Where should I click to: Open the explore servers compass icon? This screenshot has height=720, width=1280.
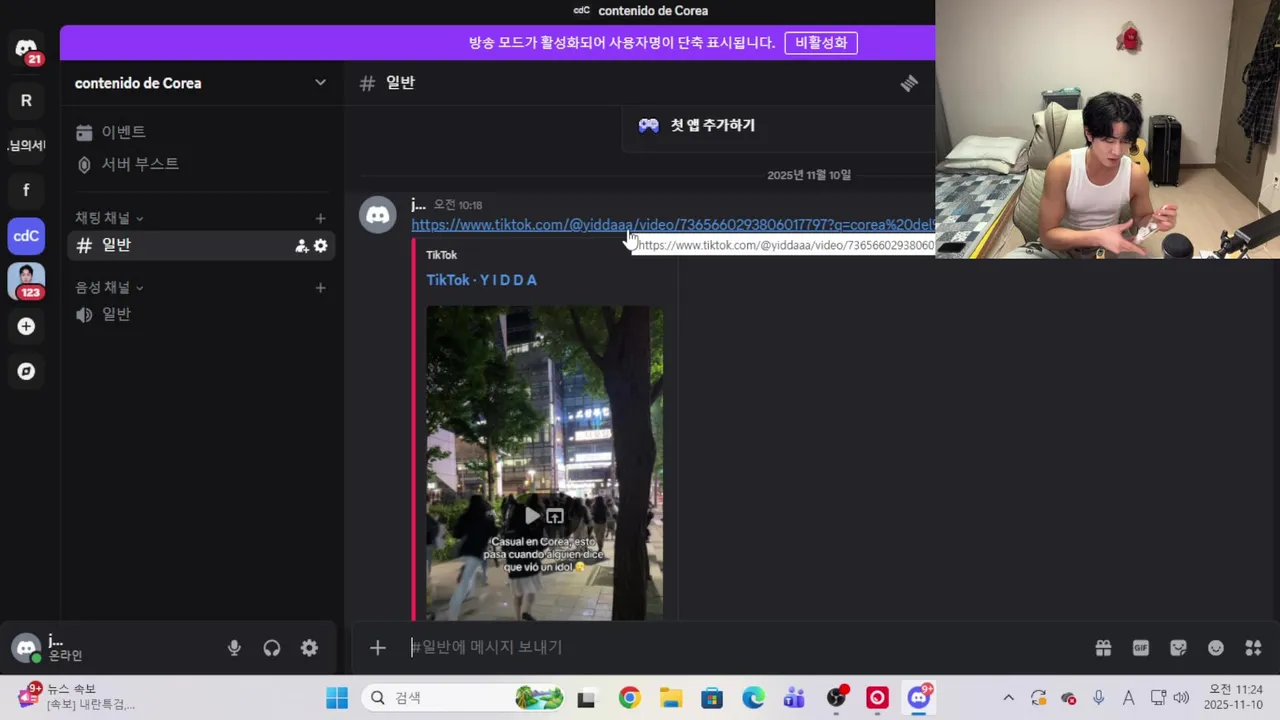point(26,371)
